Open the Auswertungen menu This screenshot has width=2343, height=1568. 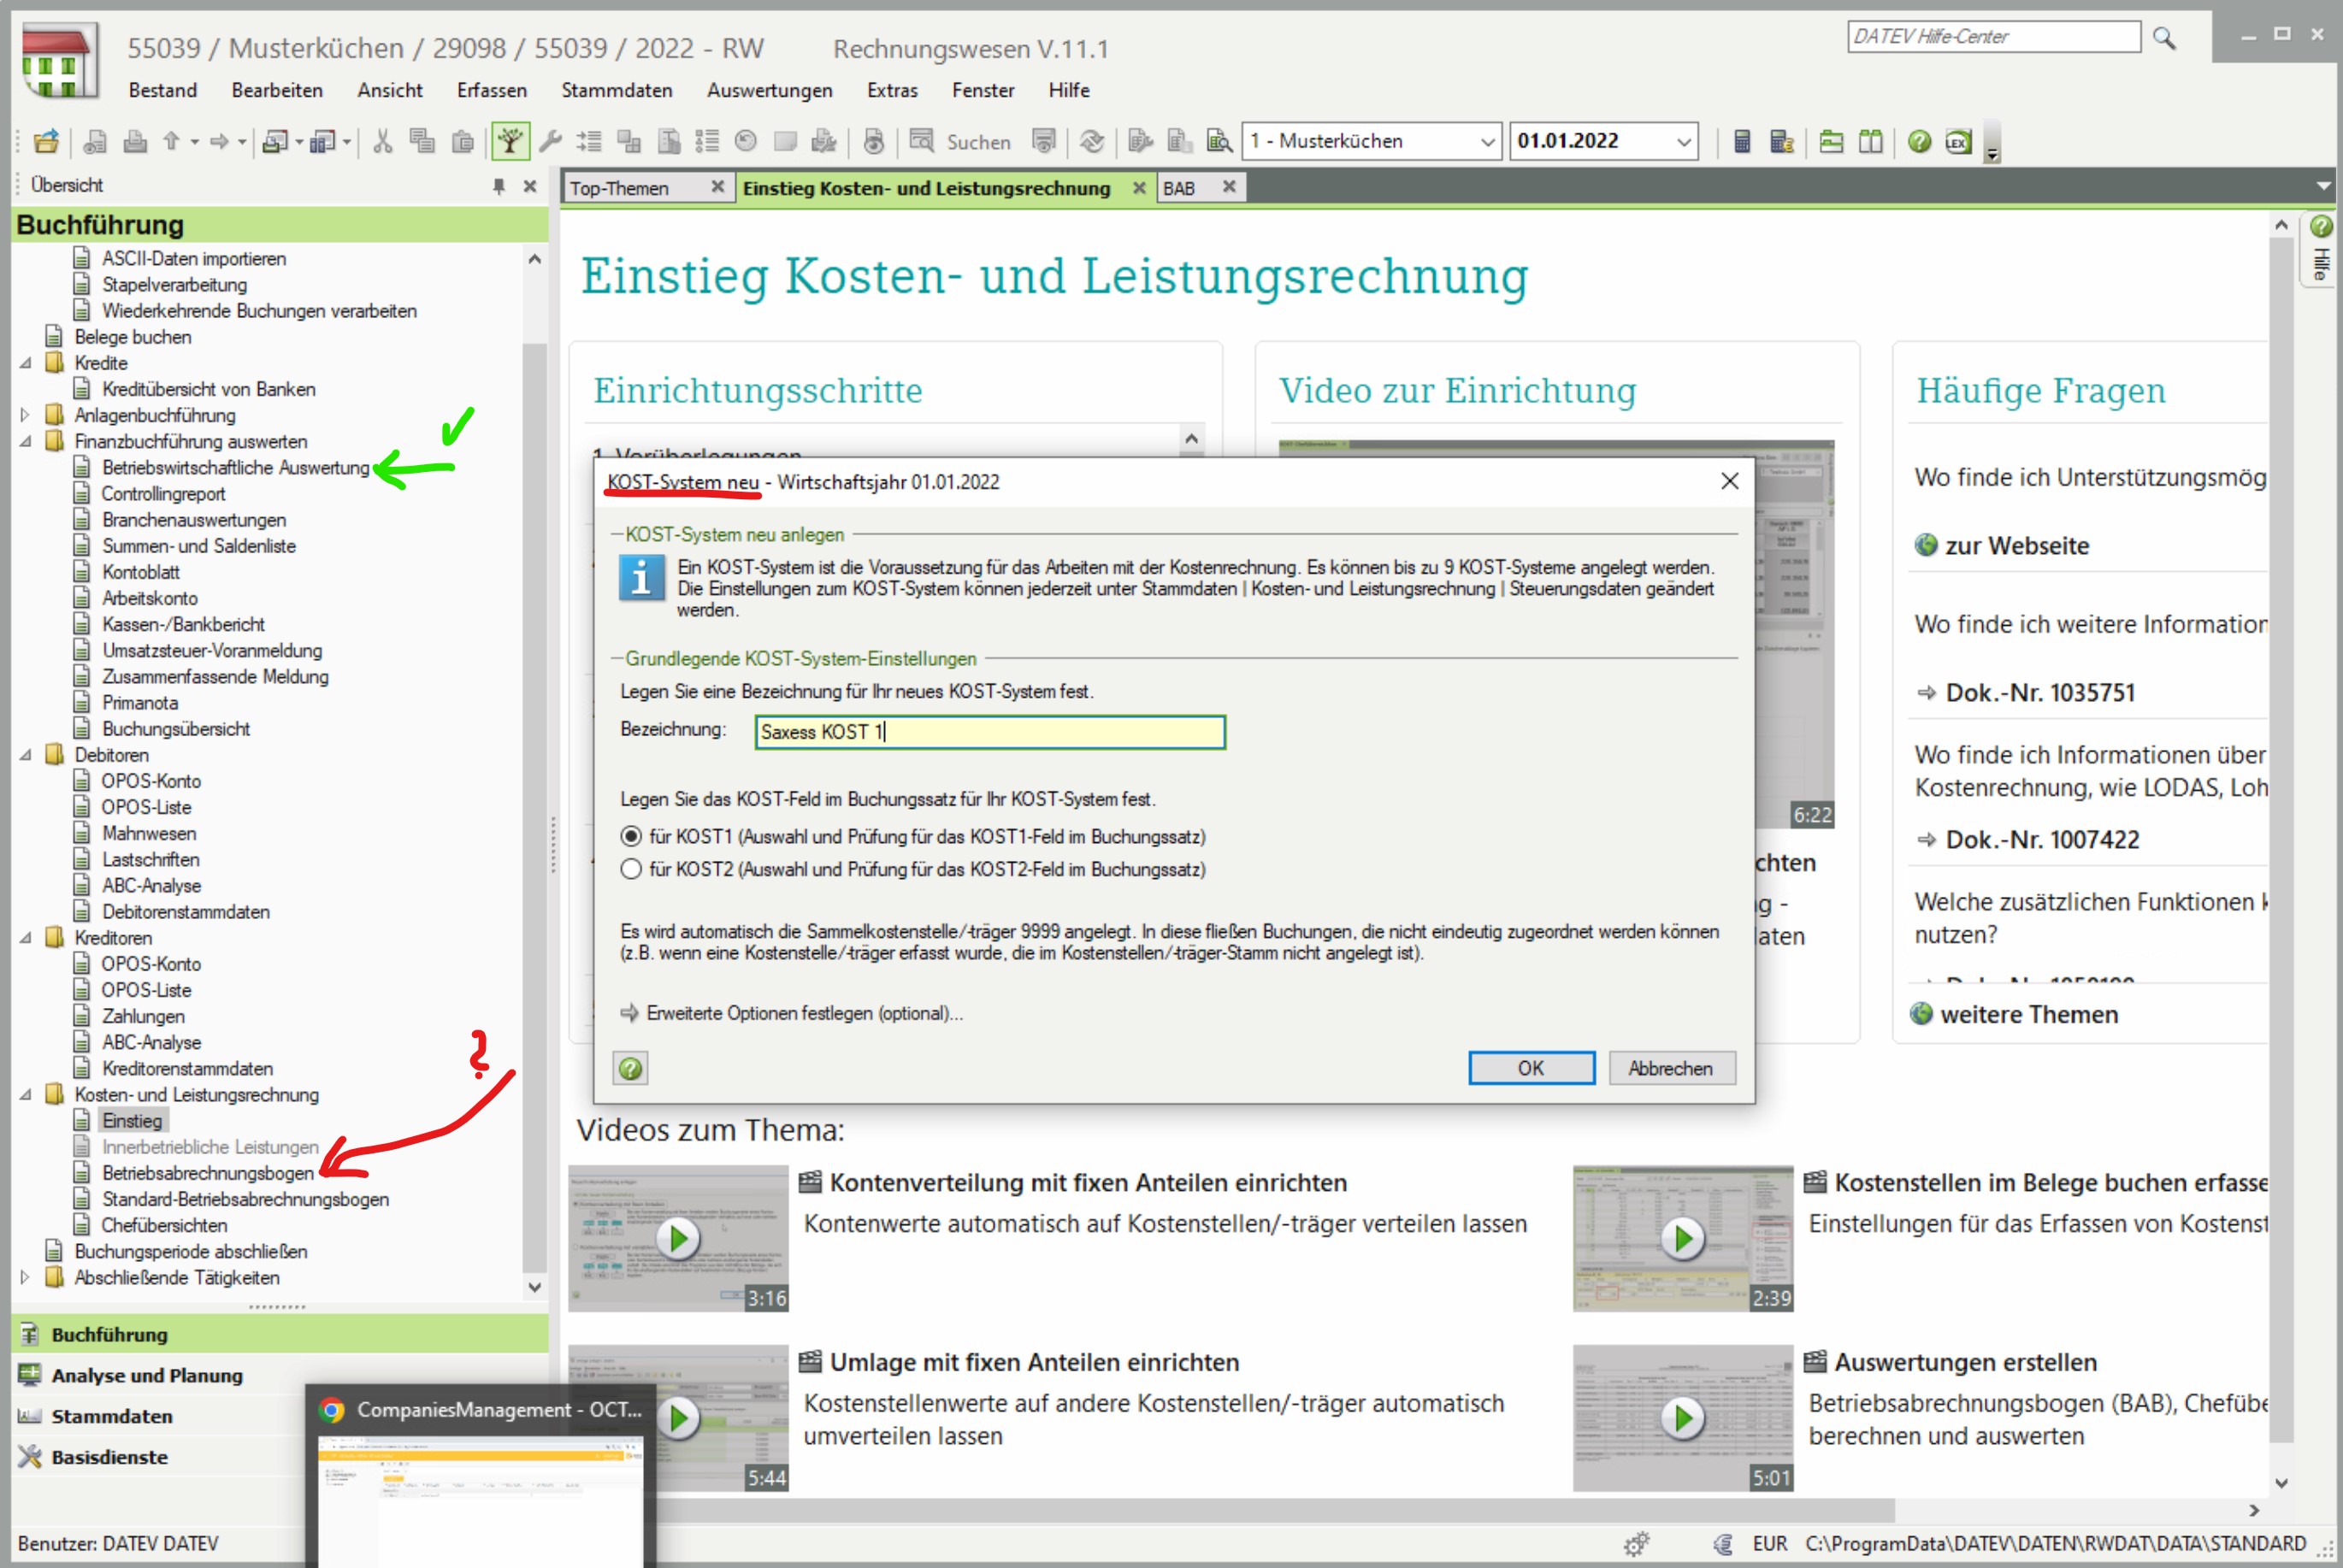pos(768,90)
